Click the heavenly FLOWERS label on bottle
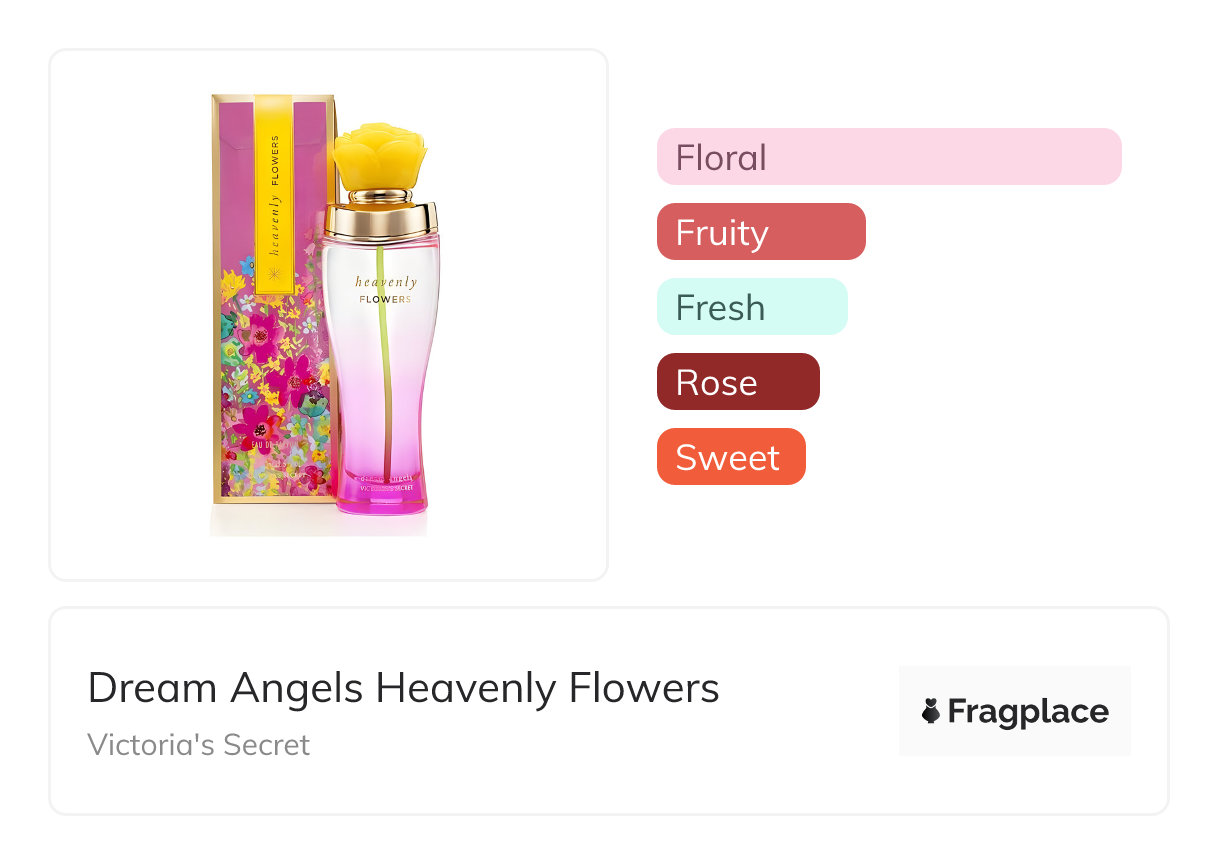1218x864 pixels. click(x=385, y=290)
